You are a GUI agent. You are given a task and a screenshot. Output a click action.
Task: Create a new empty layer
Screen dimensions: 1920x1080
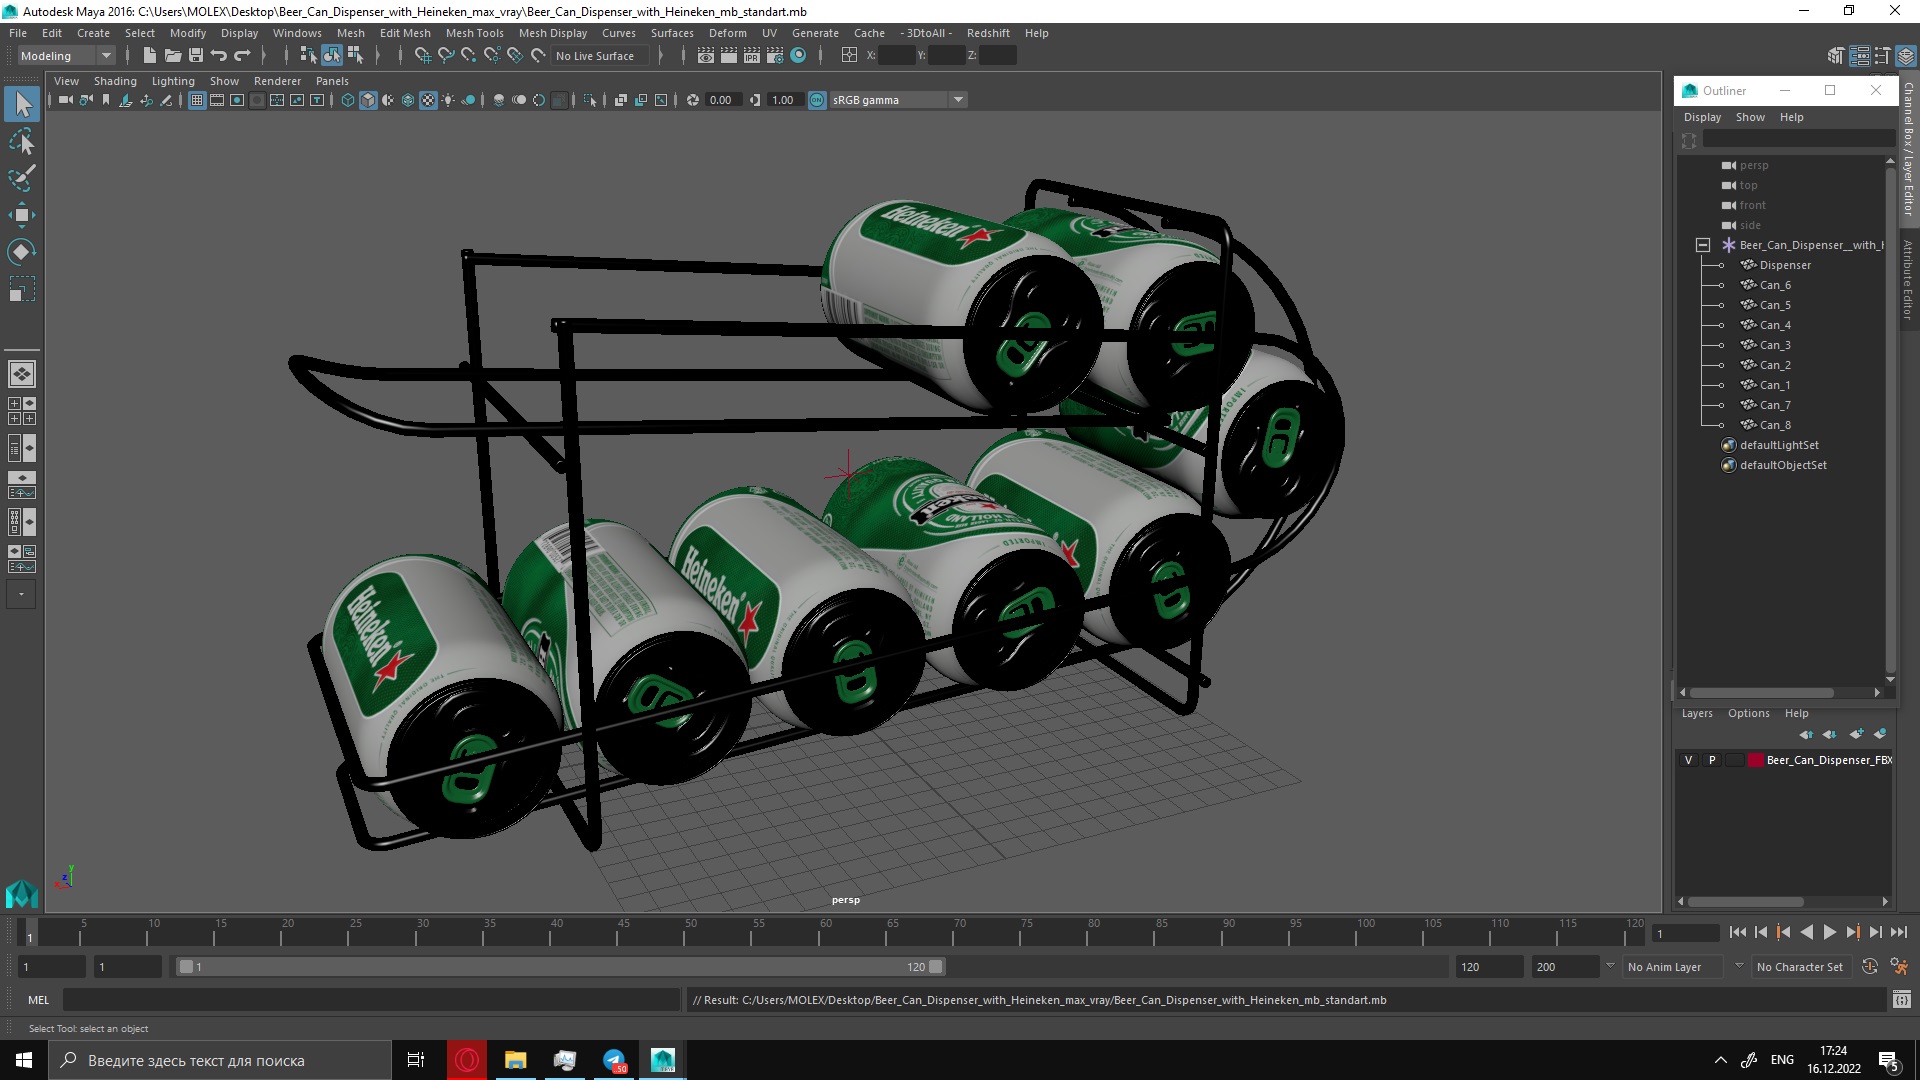coord(1857,734)
